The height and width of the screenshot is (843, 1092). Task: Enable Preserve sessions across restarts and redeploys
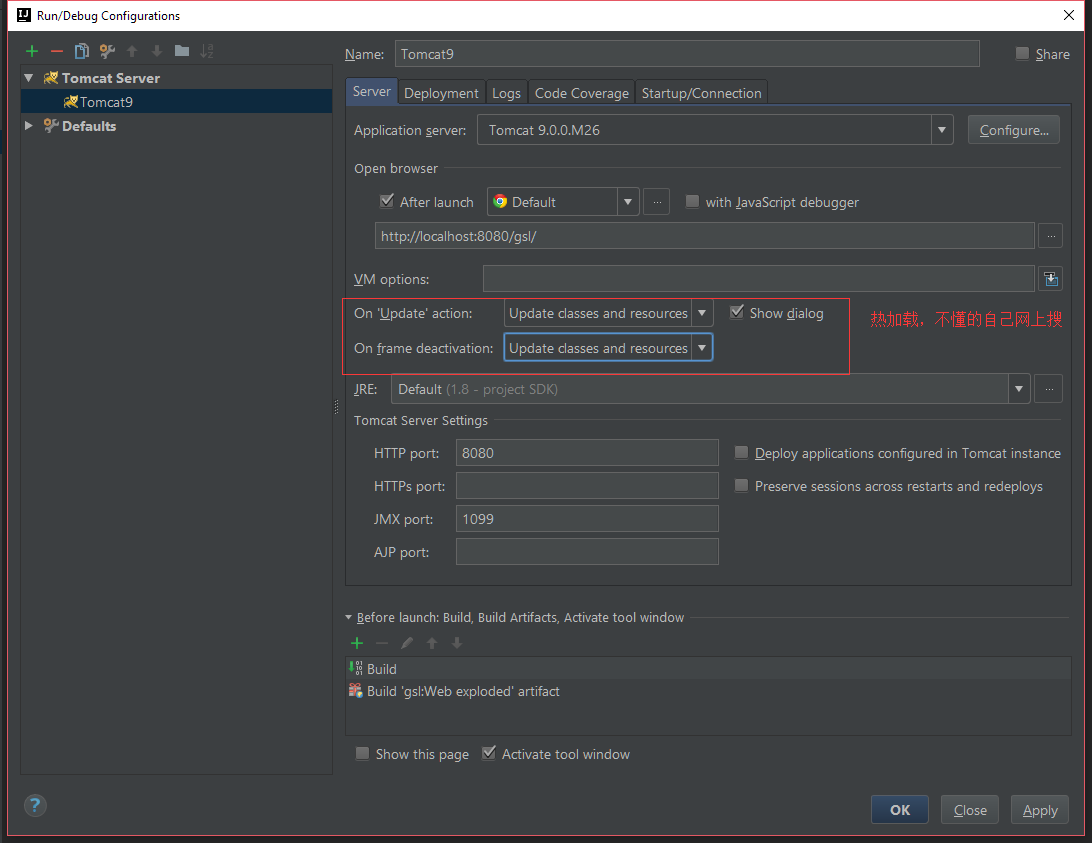coord(742,486)
